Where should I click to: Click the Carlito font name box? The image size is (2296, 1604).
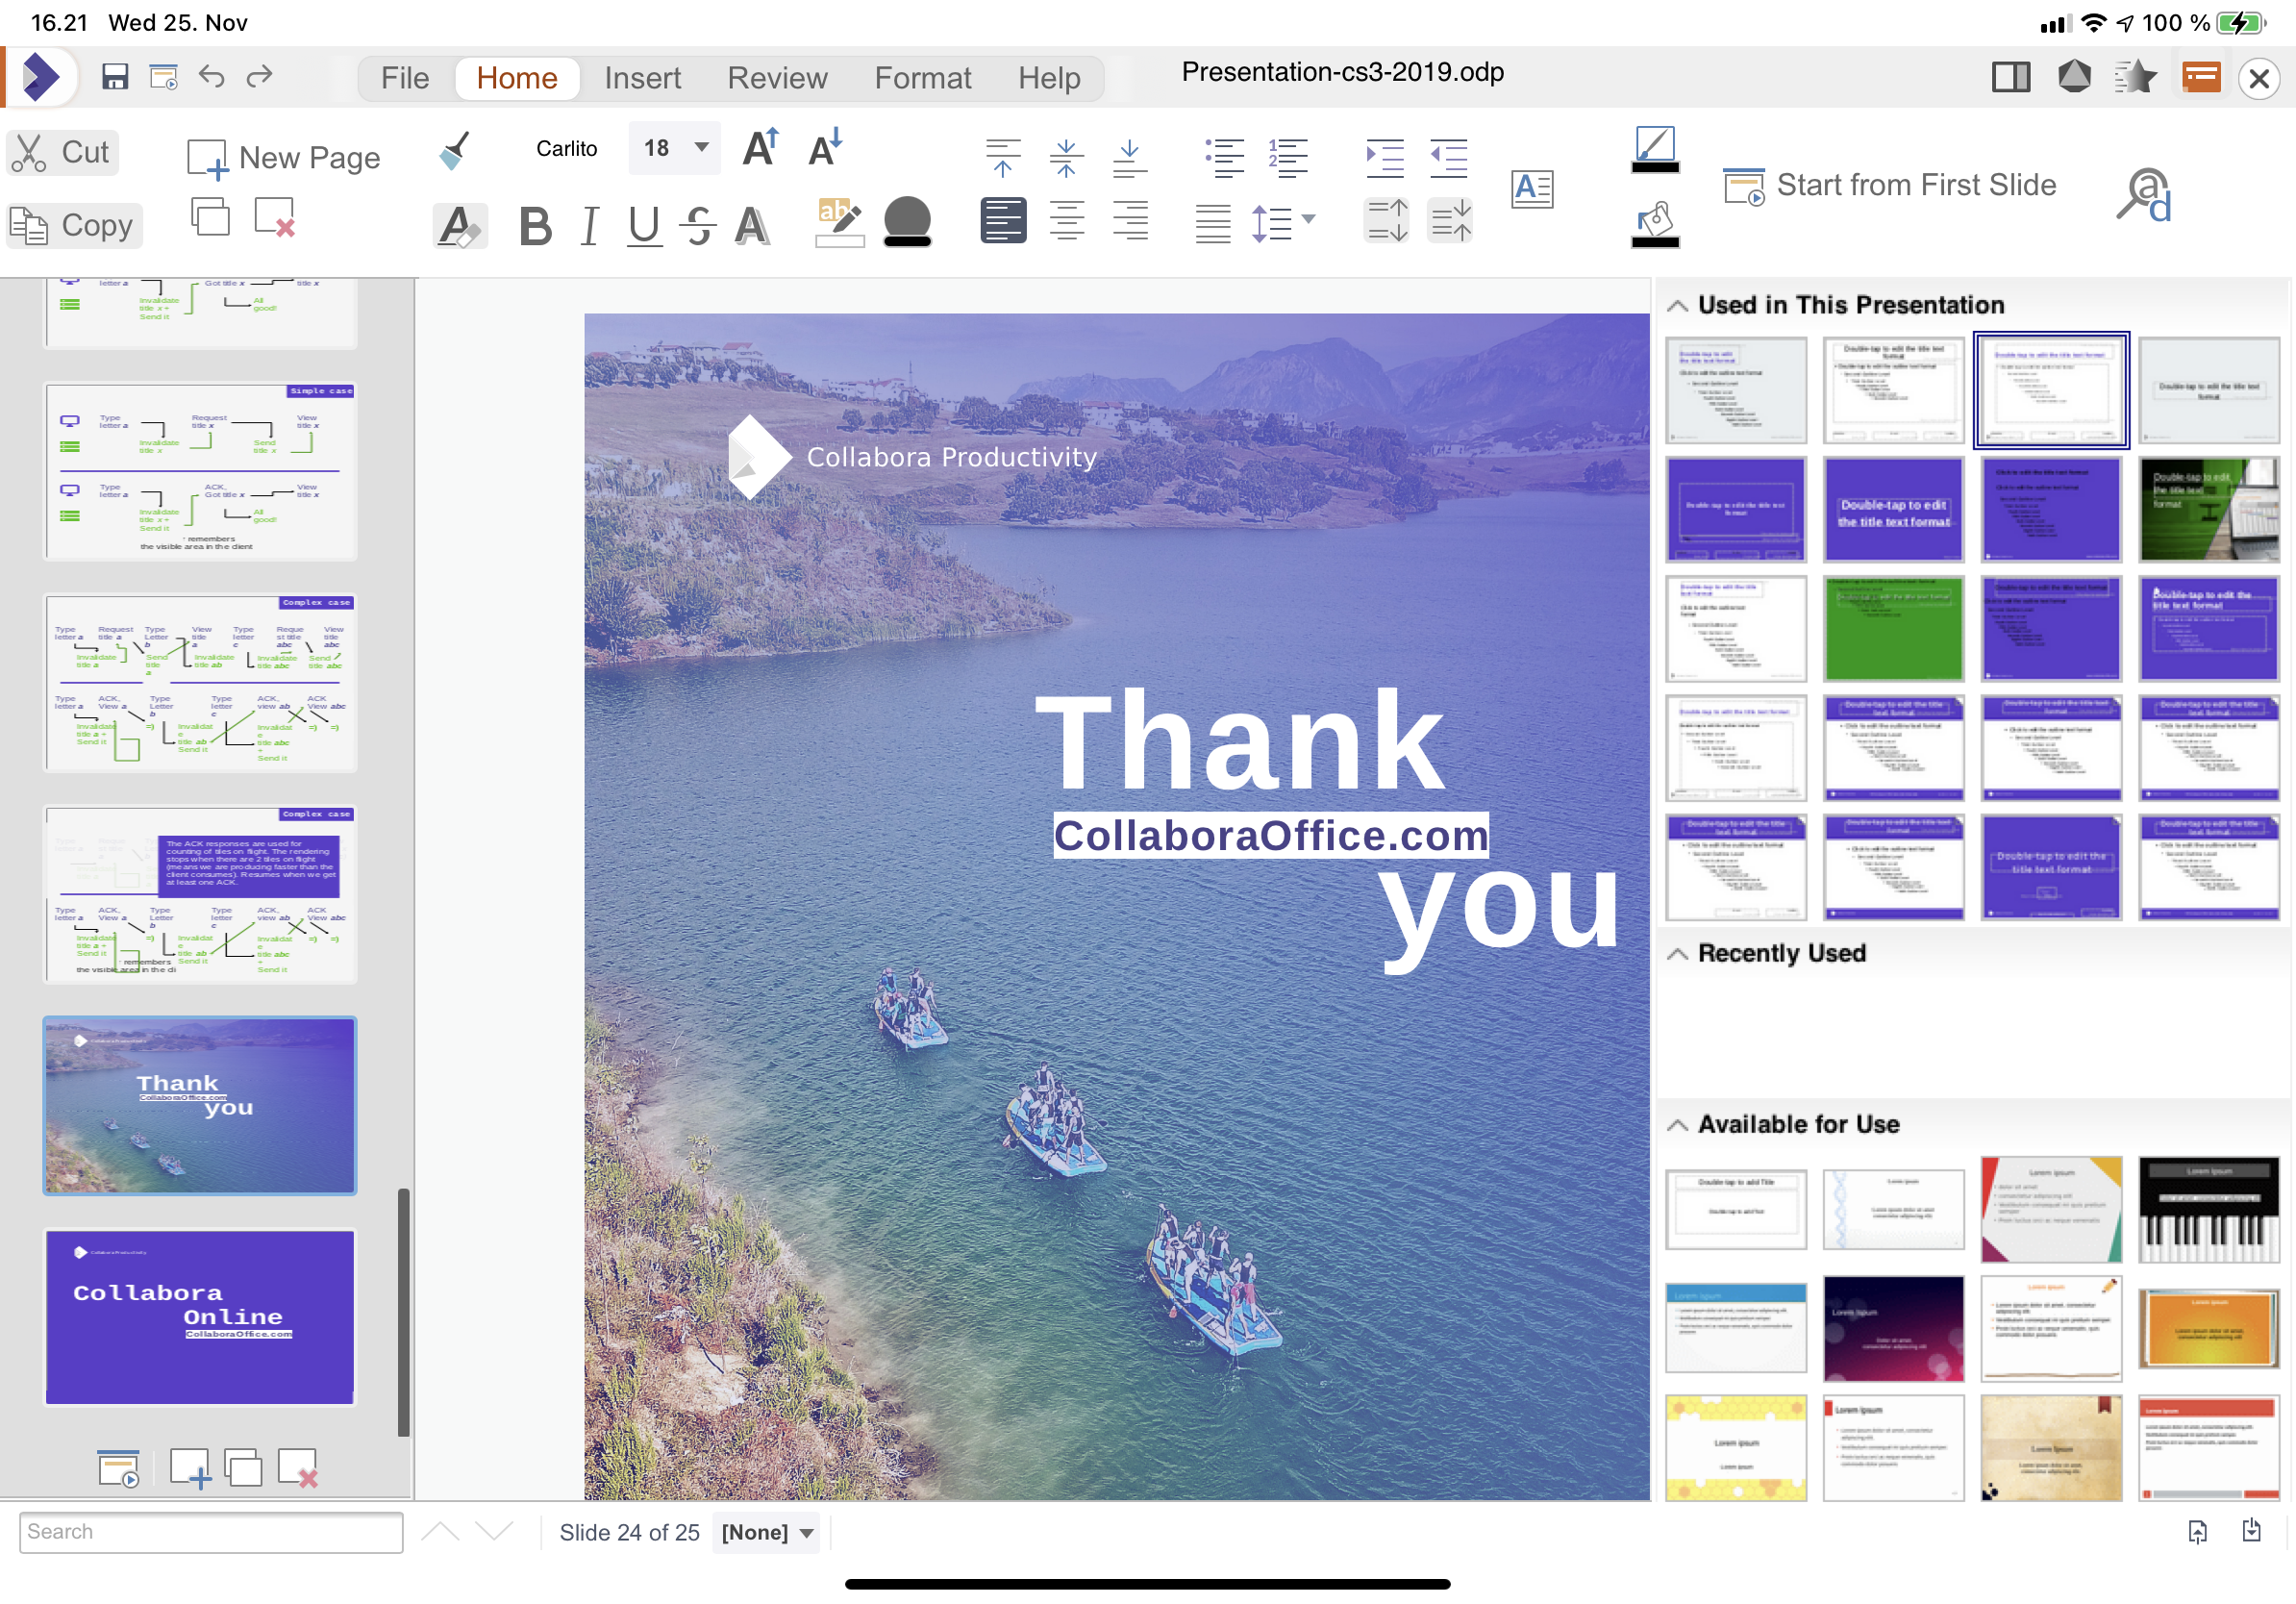(x=567, y=148)
